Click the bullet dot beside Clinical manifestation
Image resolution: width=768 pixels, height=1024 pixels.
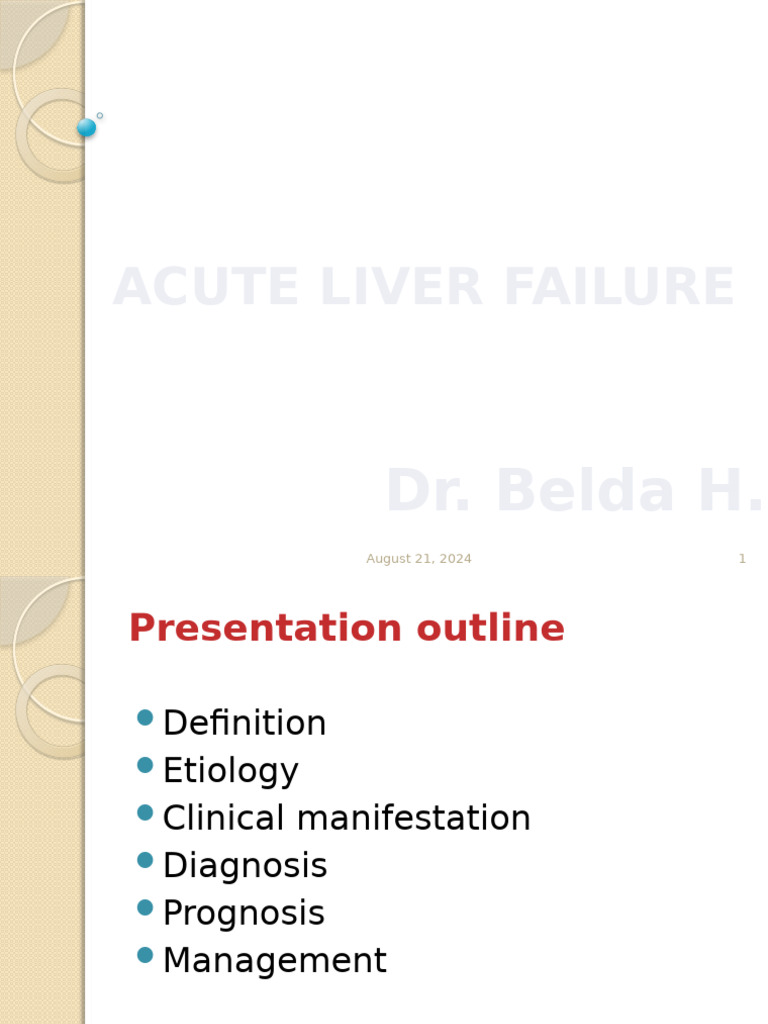(x=145, y=812)
